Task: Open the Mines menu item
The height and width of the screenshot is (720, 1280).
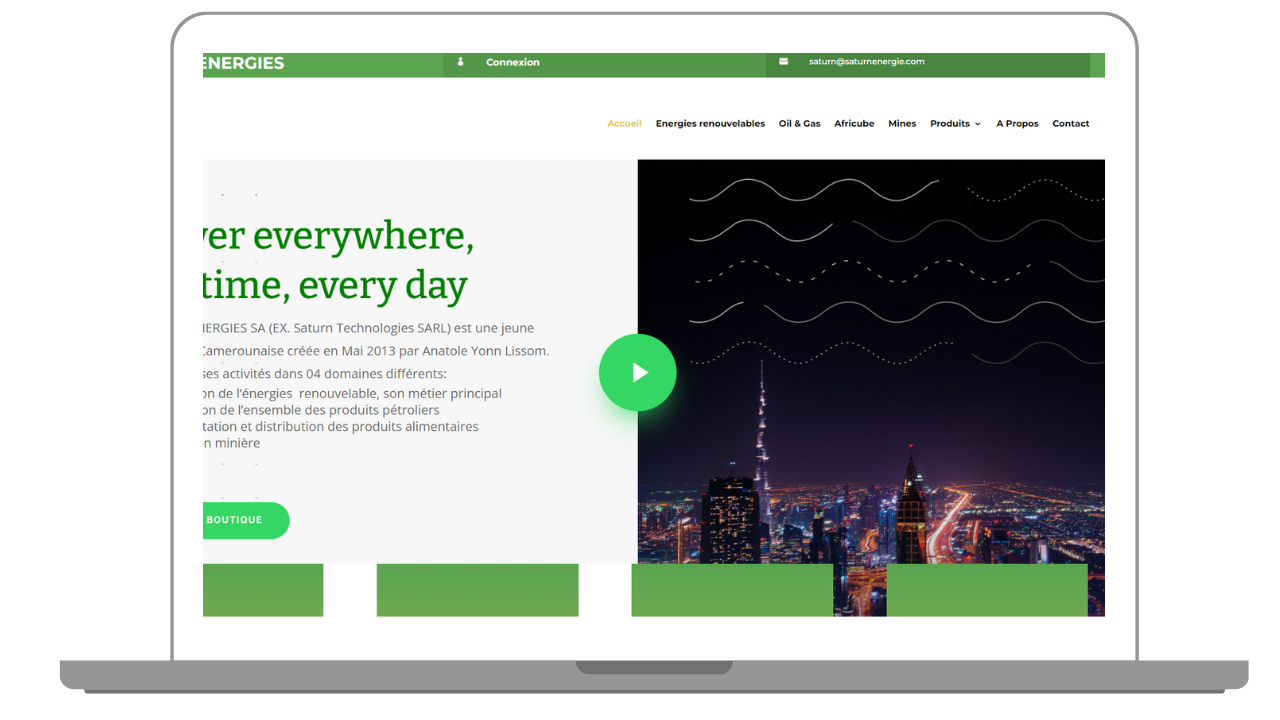Action: (x=902, y=124)
